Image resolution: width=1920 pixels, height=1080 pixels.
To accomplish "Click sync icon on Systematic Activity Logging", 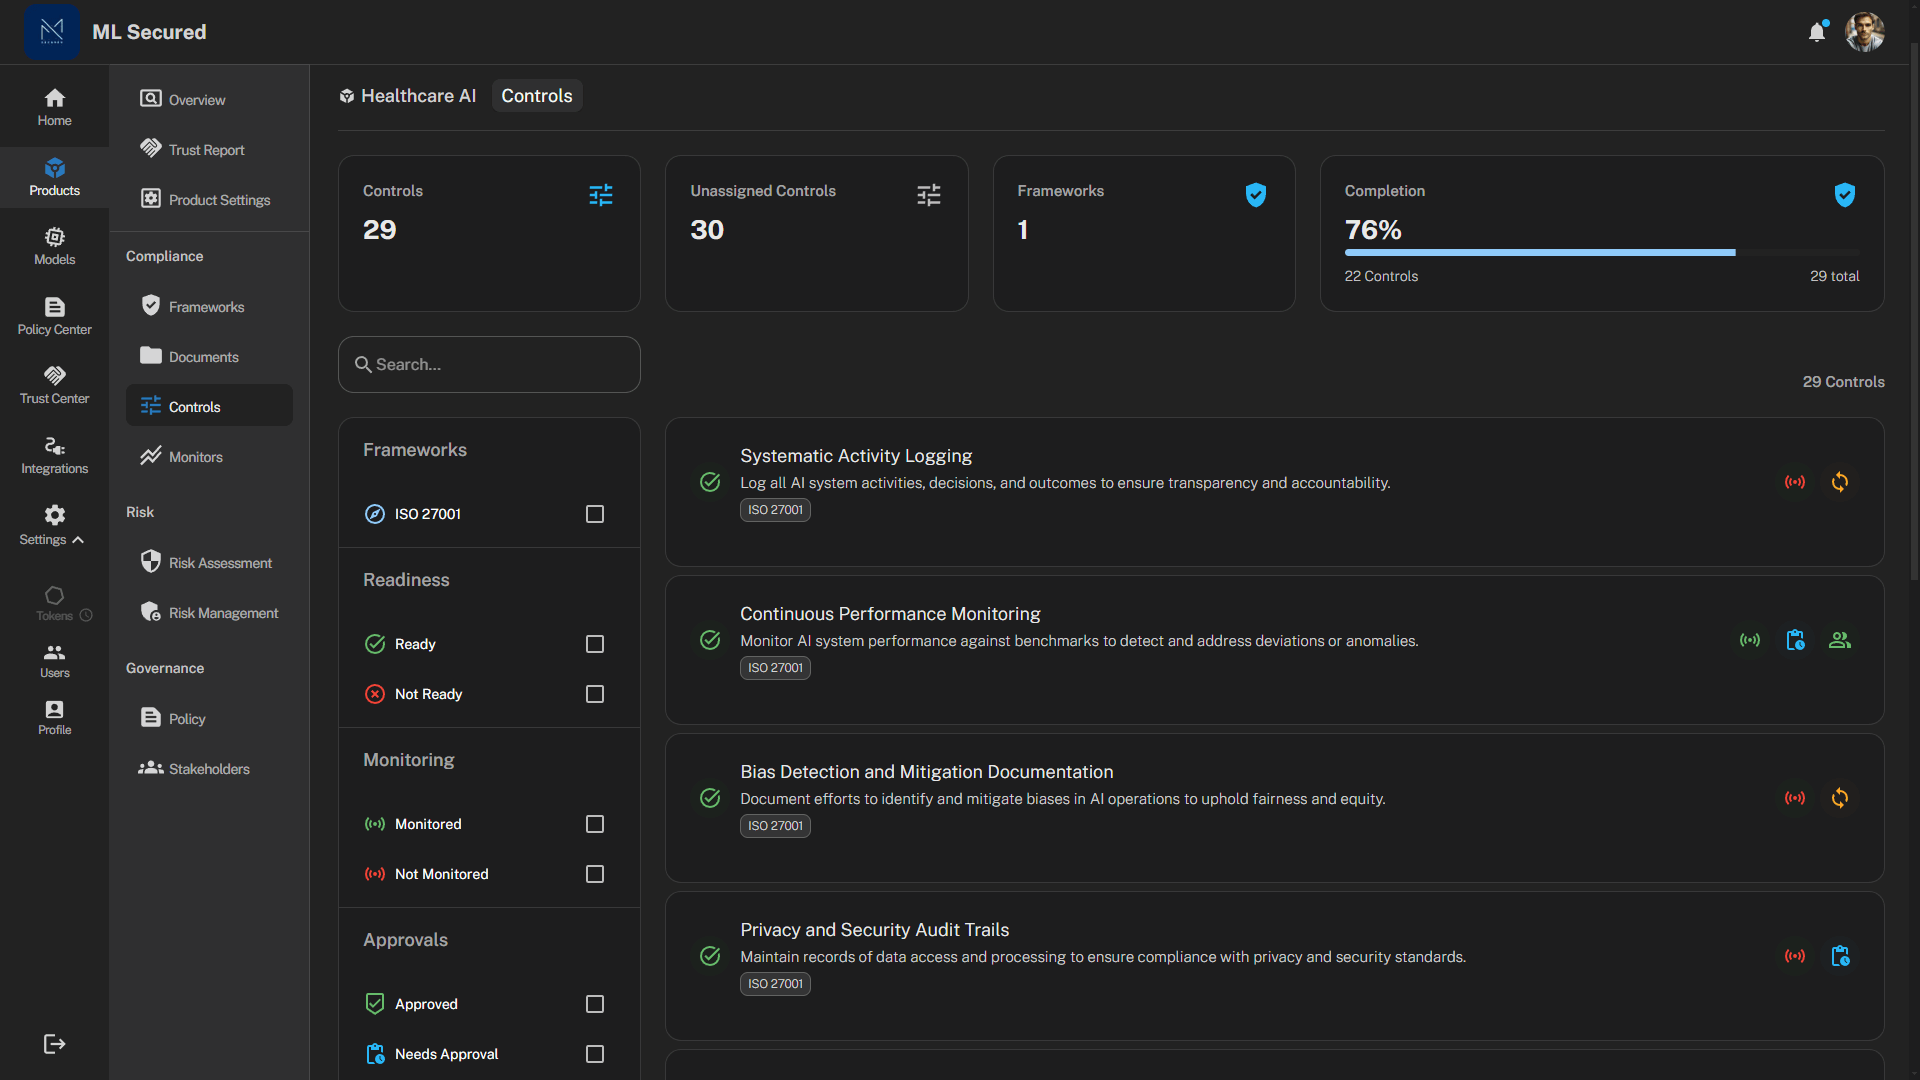I will 1839,482.
